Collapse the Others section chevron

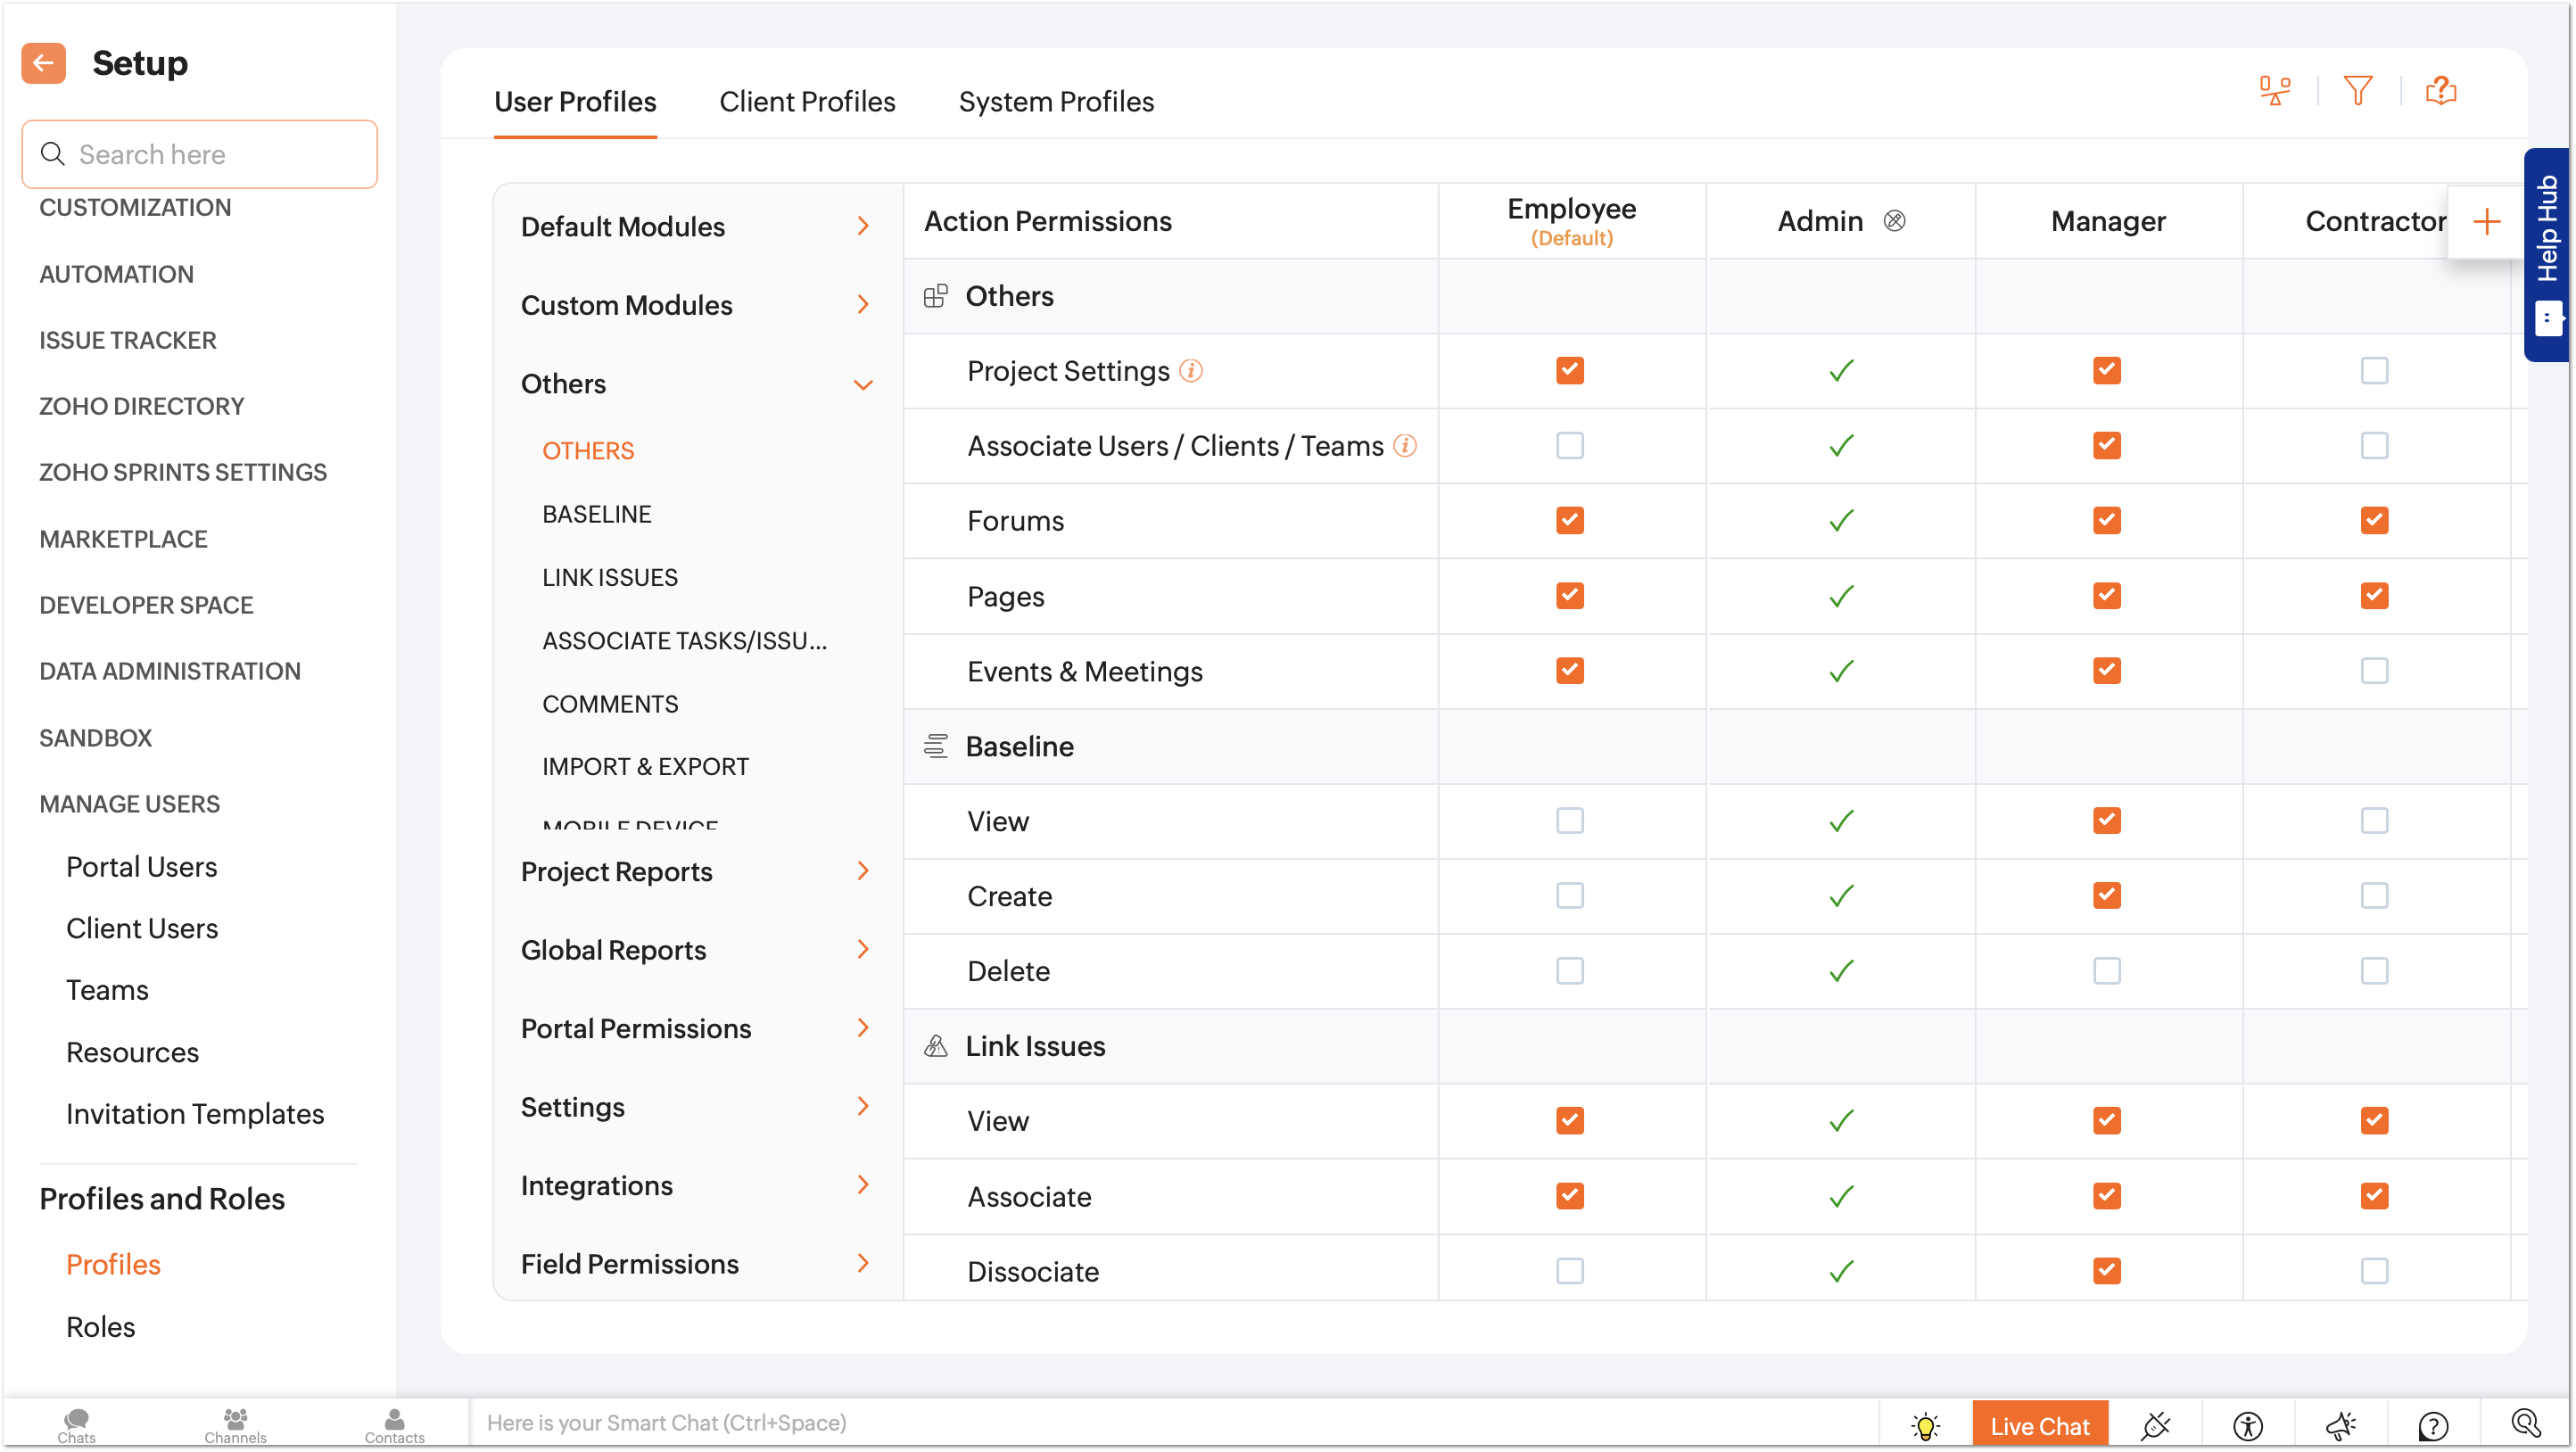(x=863, y=385)
